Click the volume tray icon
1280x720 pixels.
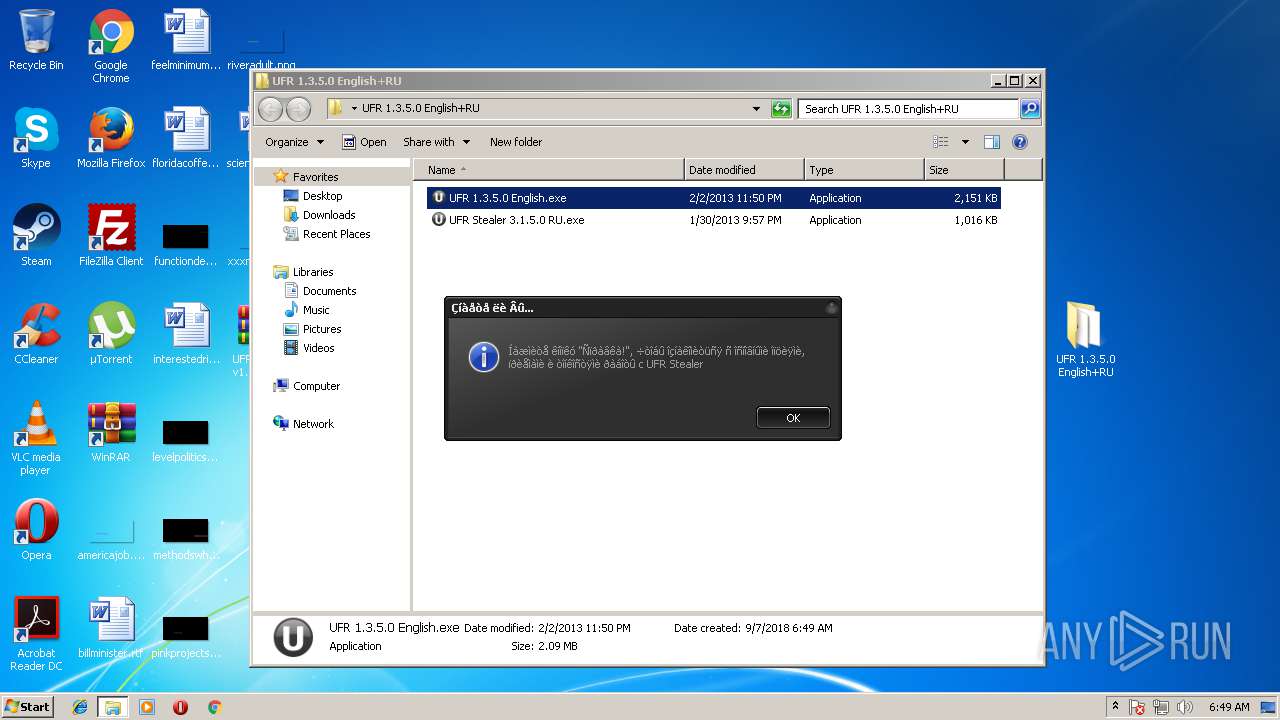click(1186, 707)
